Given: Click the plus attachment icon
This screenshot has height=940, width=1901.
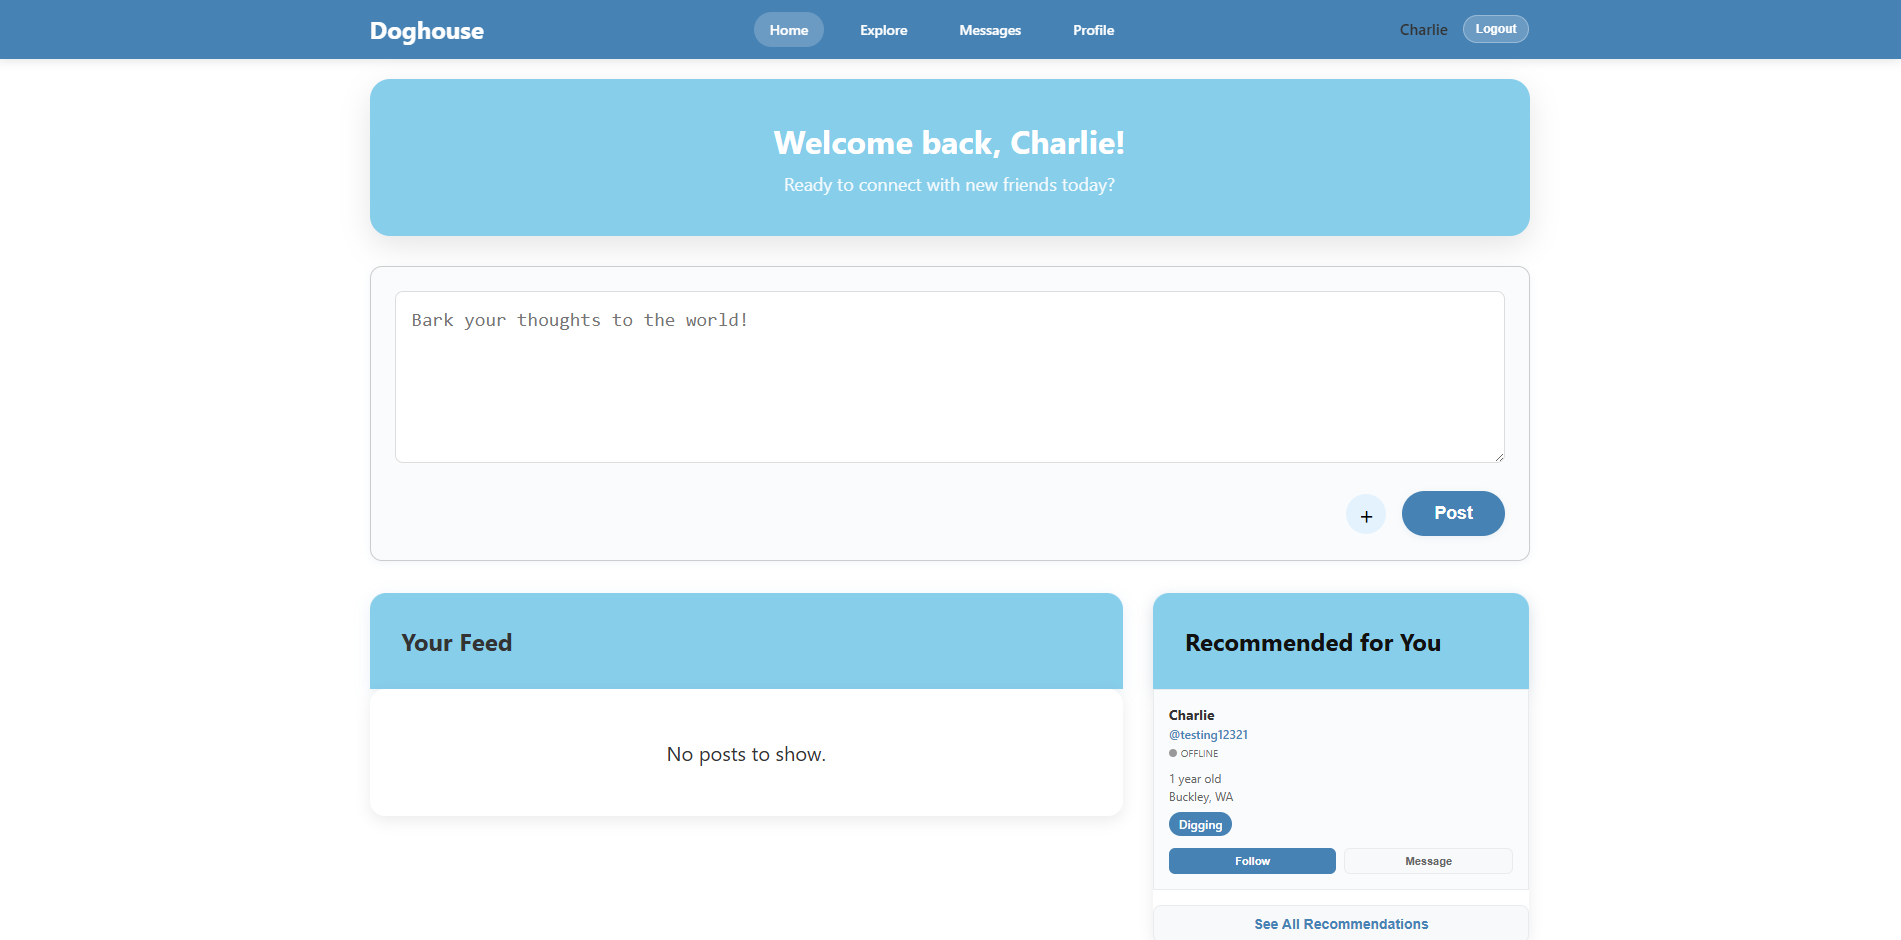Looking at the screenshot, I should [x=1365, y=515].
